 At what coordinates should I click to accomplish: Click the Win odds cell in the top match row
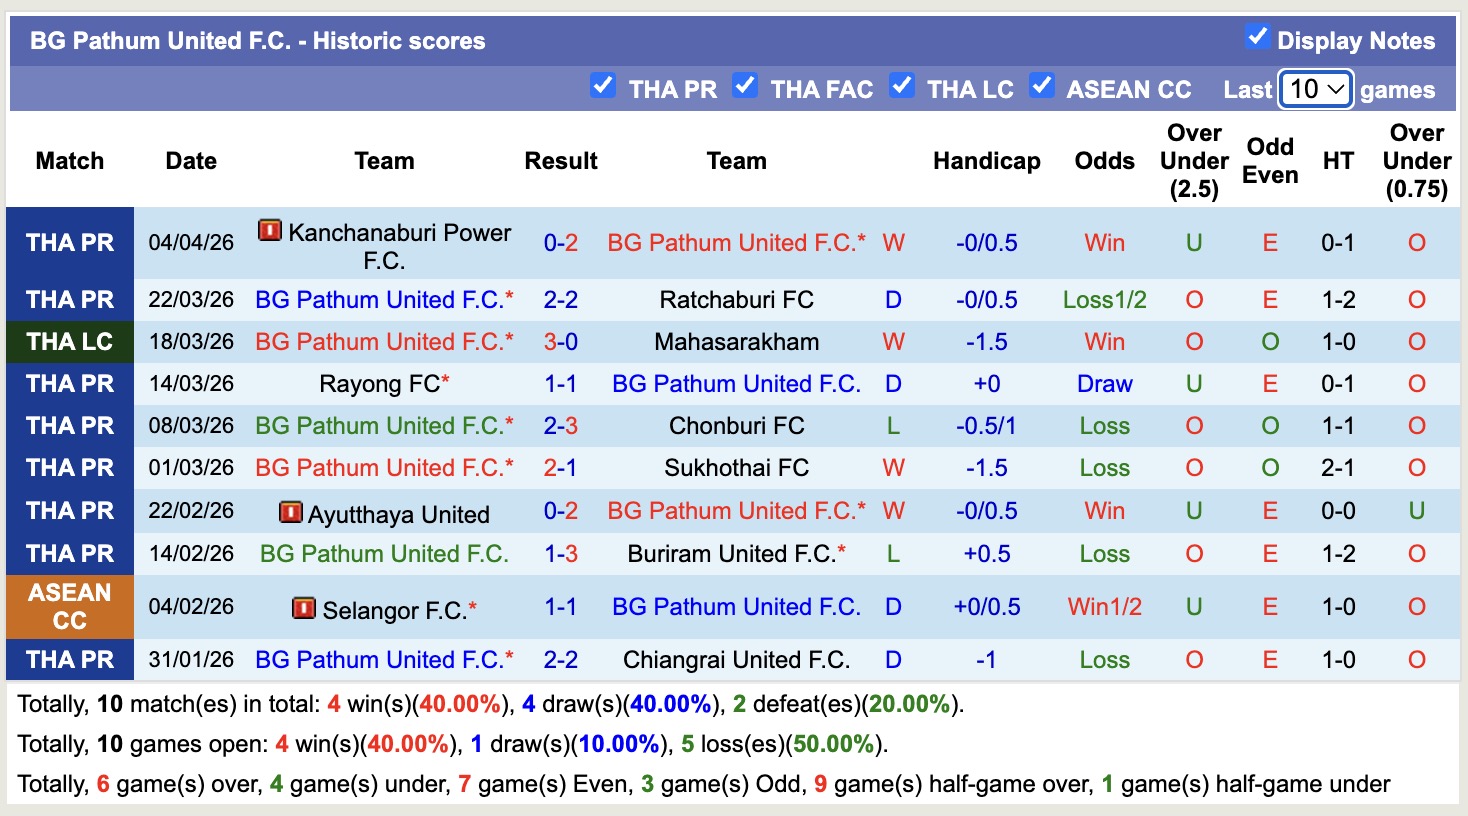[1103, 242]
